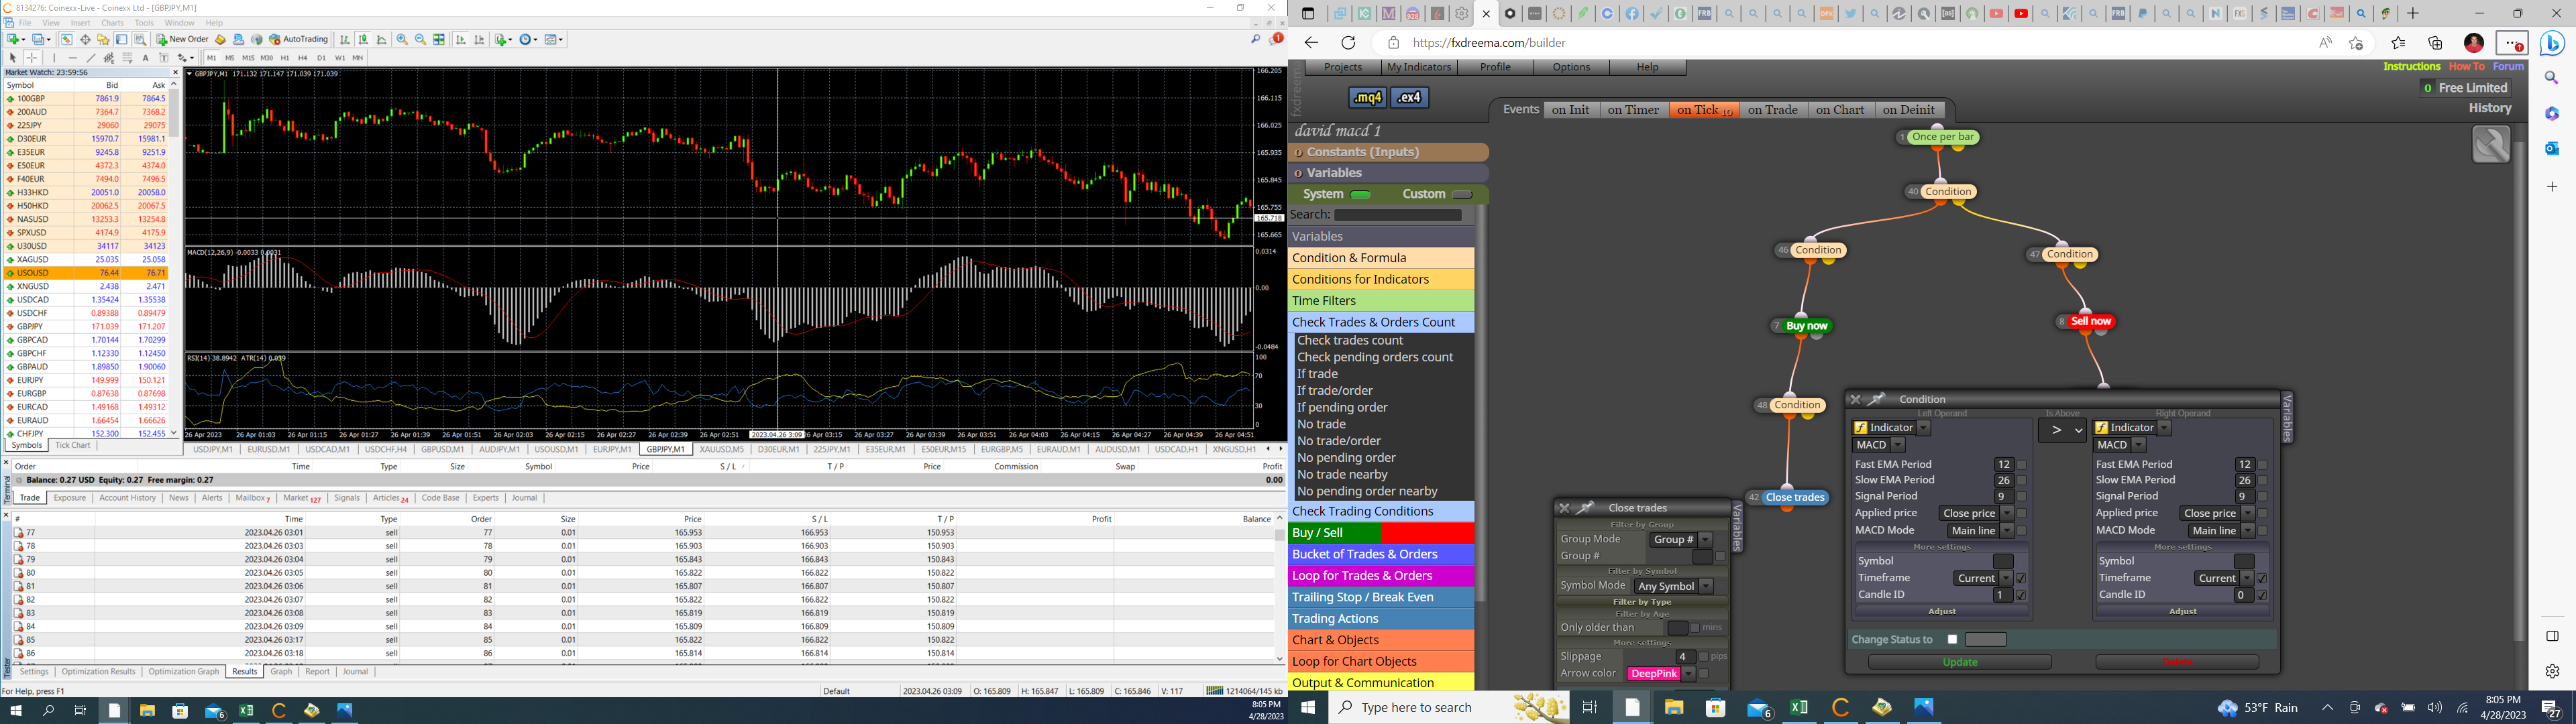2576x724 pixels.
Task: Open New Order in MetaTrader toolbar
Action: pos(182,39)
